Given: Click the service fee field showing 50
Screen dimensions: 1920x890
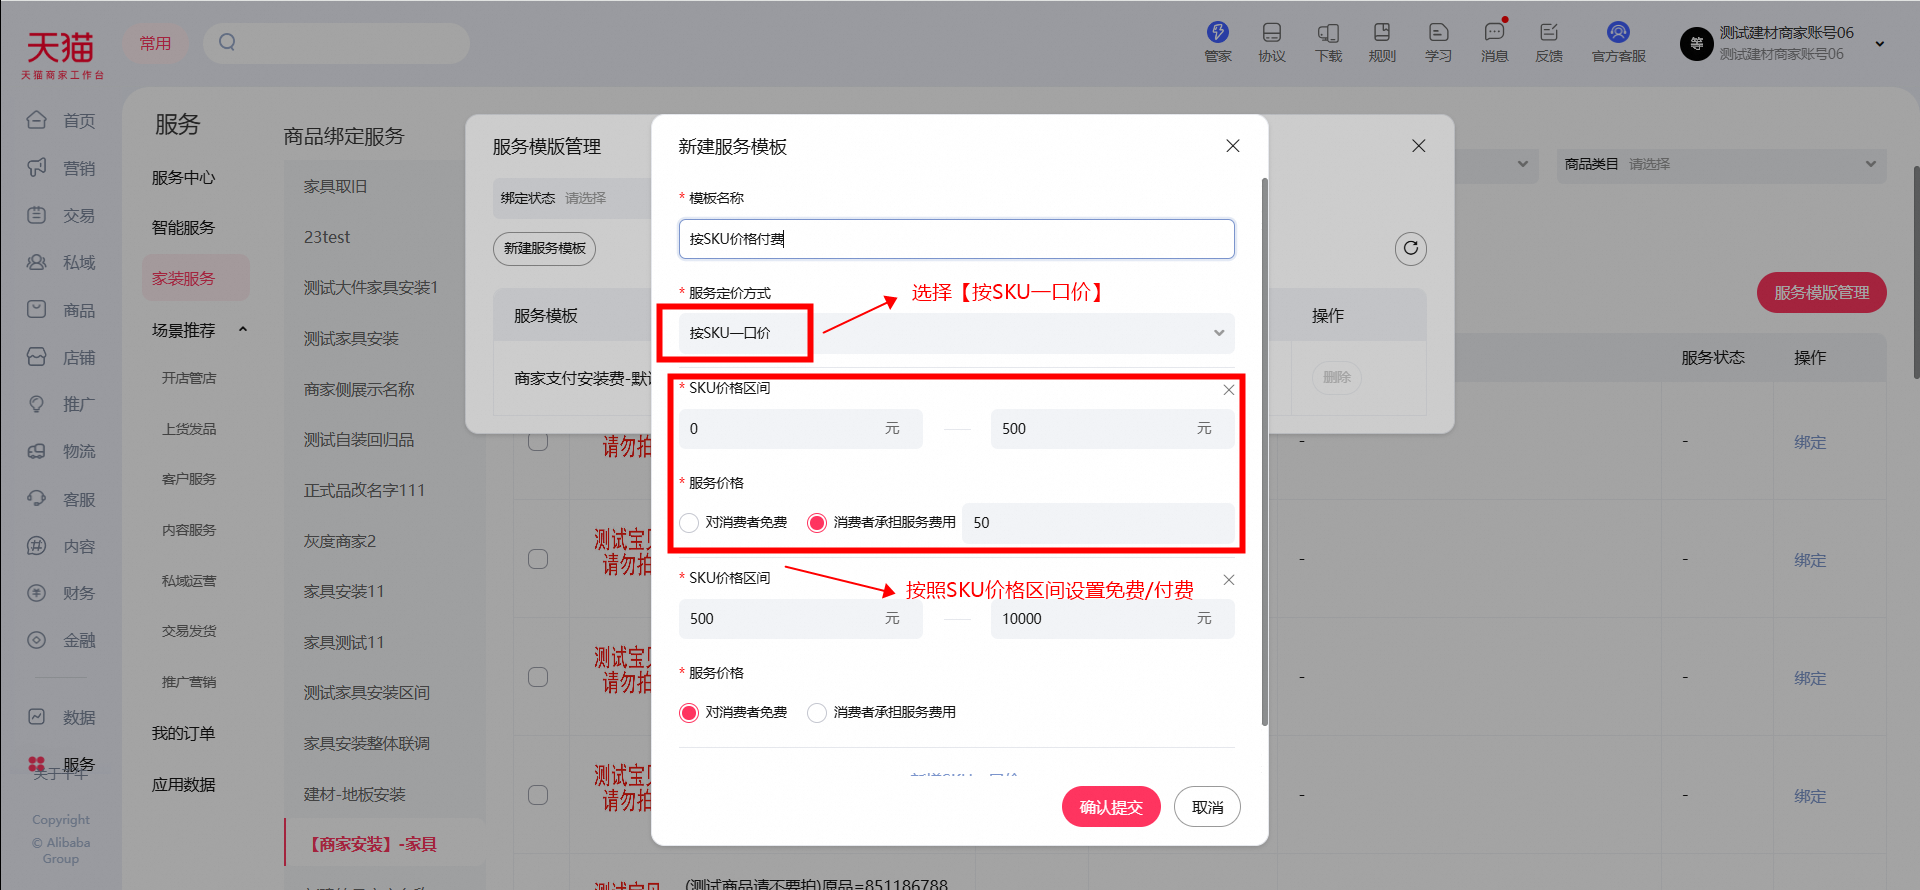Looking at the screenshot, I should tap(1098, 523).
